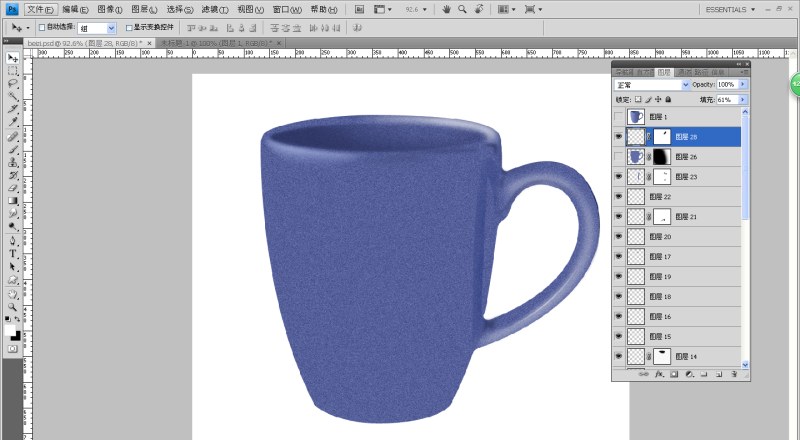Select the Gradient tool
Image resolution: width=800 pixels, height=440 pixels.
click(13, 200)
